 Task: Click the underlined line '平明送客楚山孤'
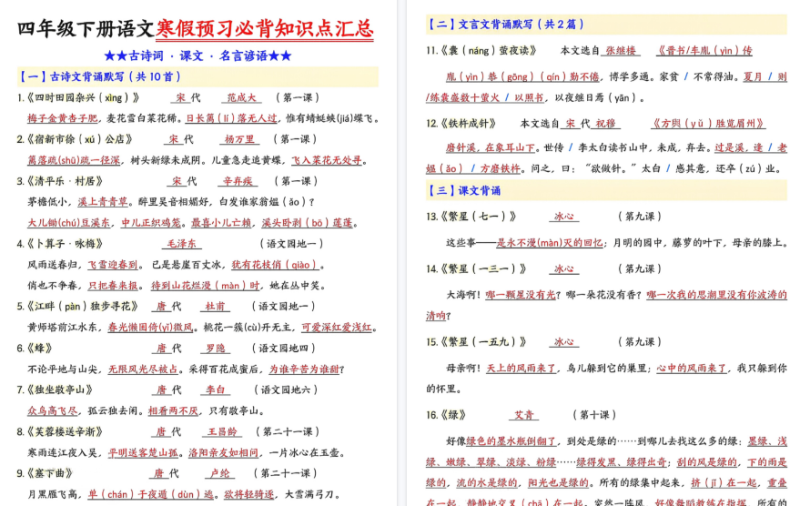[x=143, y=453]
